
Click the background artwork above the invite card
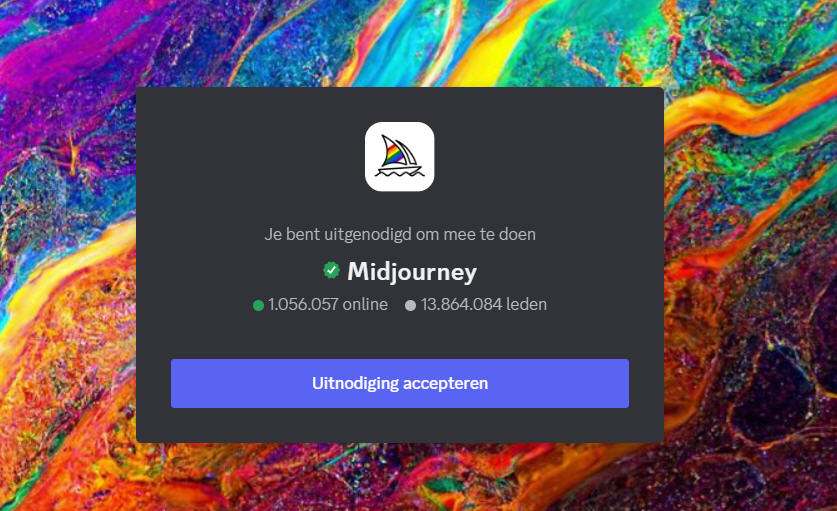click(x=400, y=43)
